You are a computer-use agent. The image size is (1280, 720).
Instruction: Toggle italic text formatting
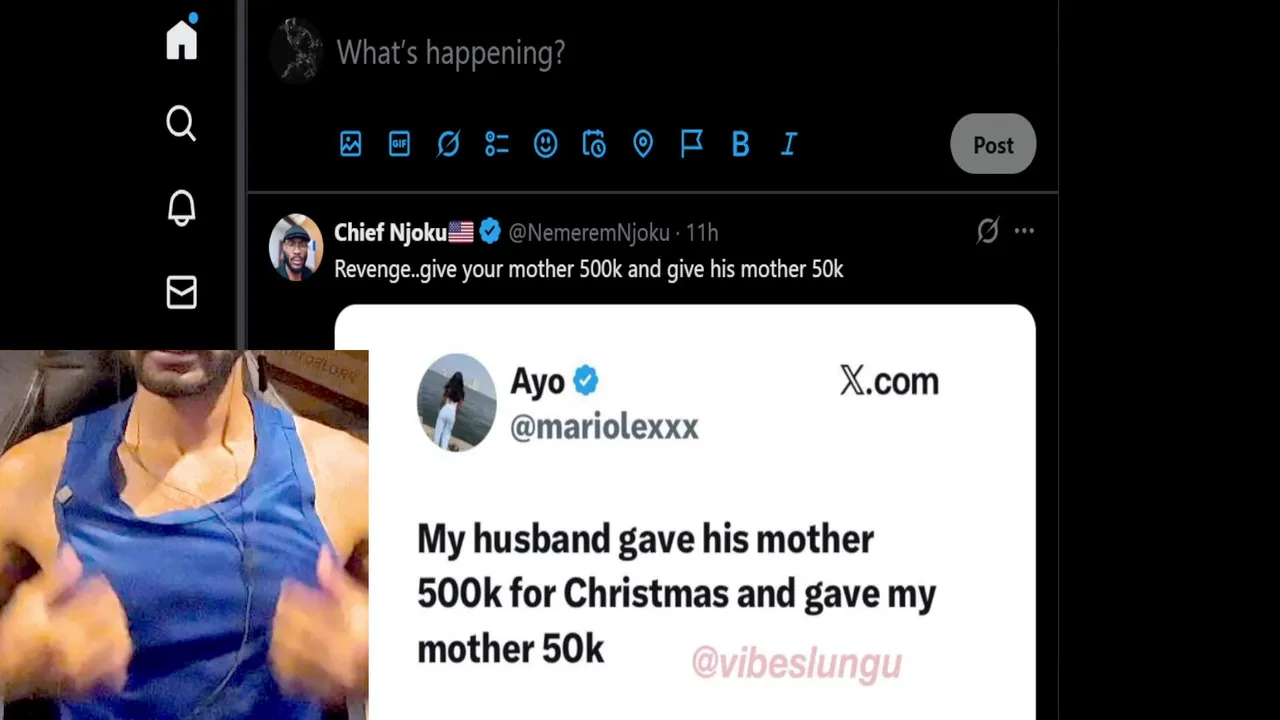point(788,145)
